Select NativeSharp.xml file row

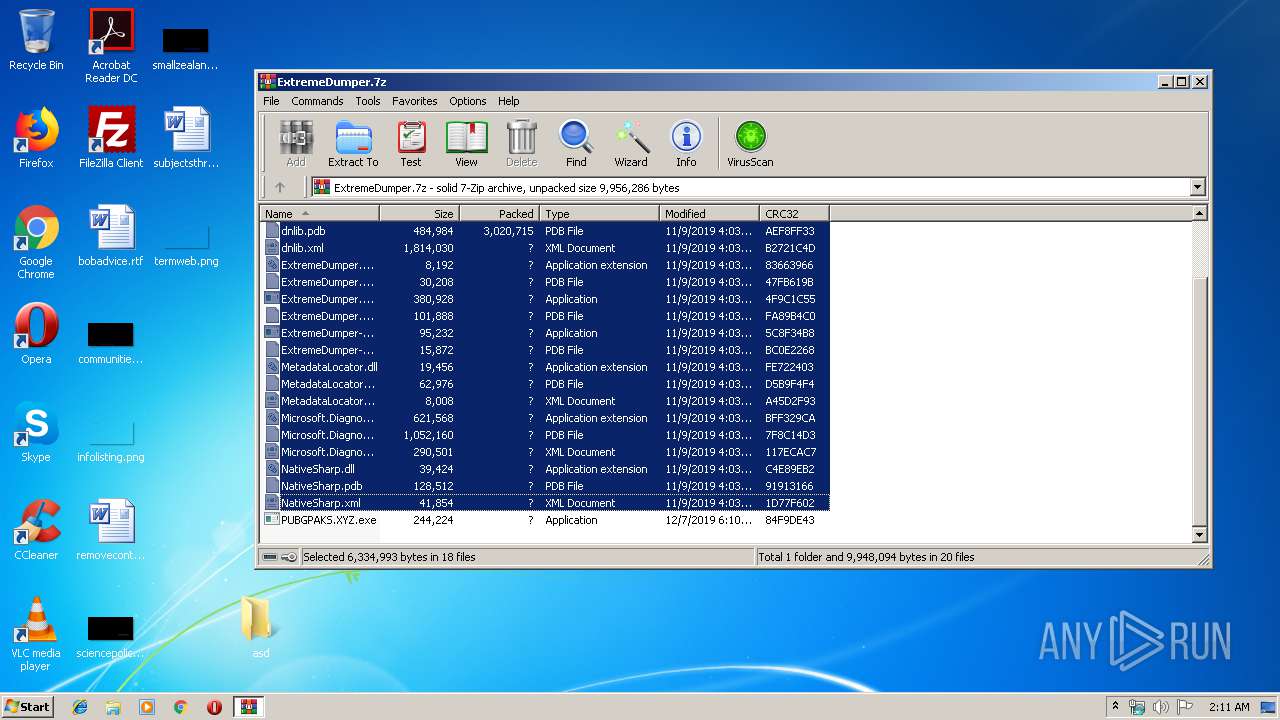tap(545, 503)
